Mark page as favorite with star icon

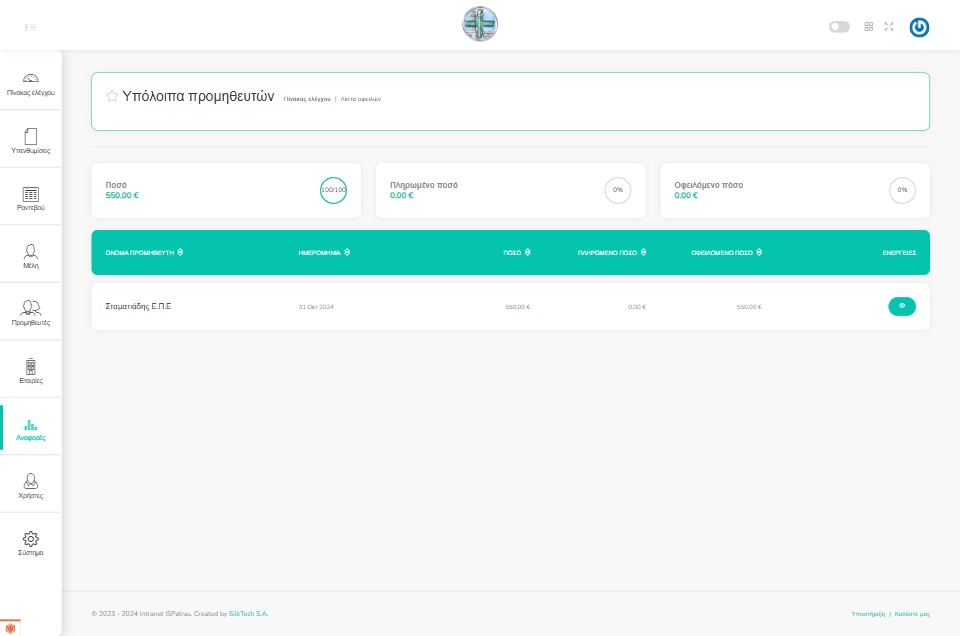(111, 96)
